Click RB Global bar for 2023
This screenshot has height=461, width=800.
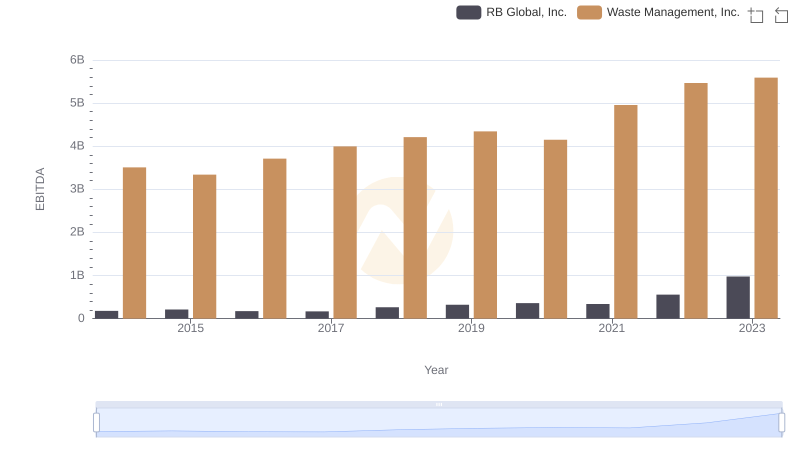(x=738, y=297)
